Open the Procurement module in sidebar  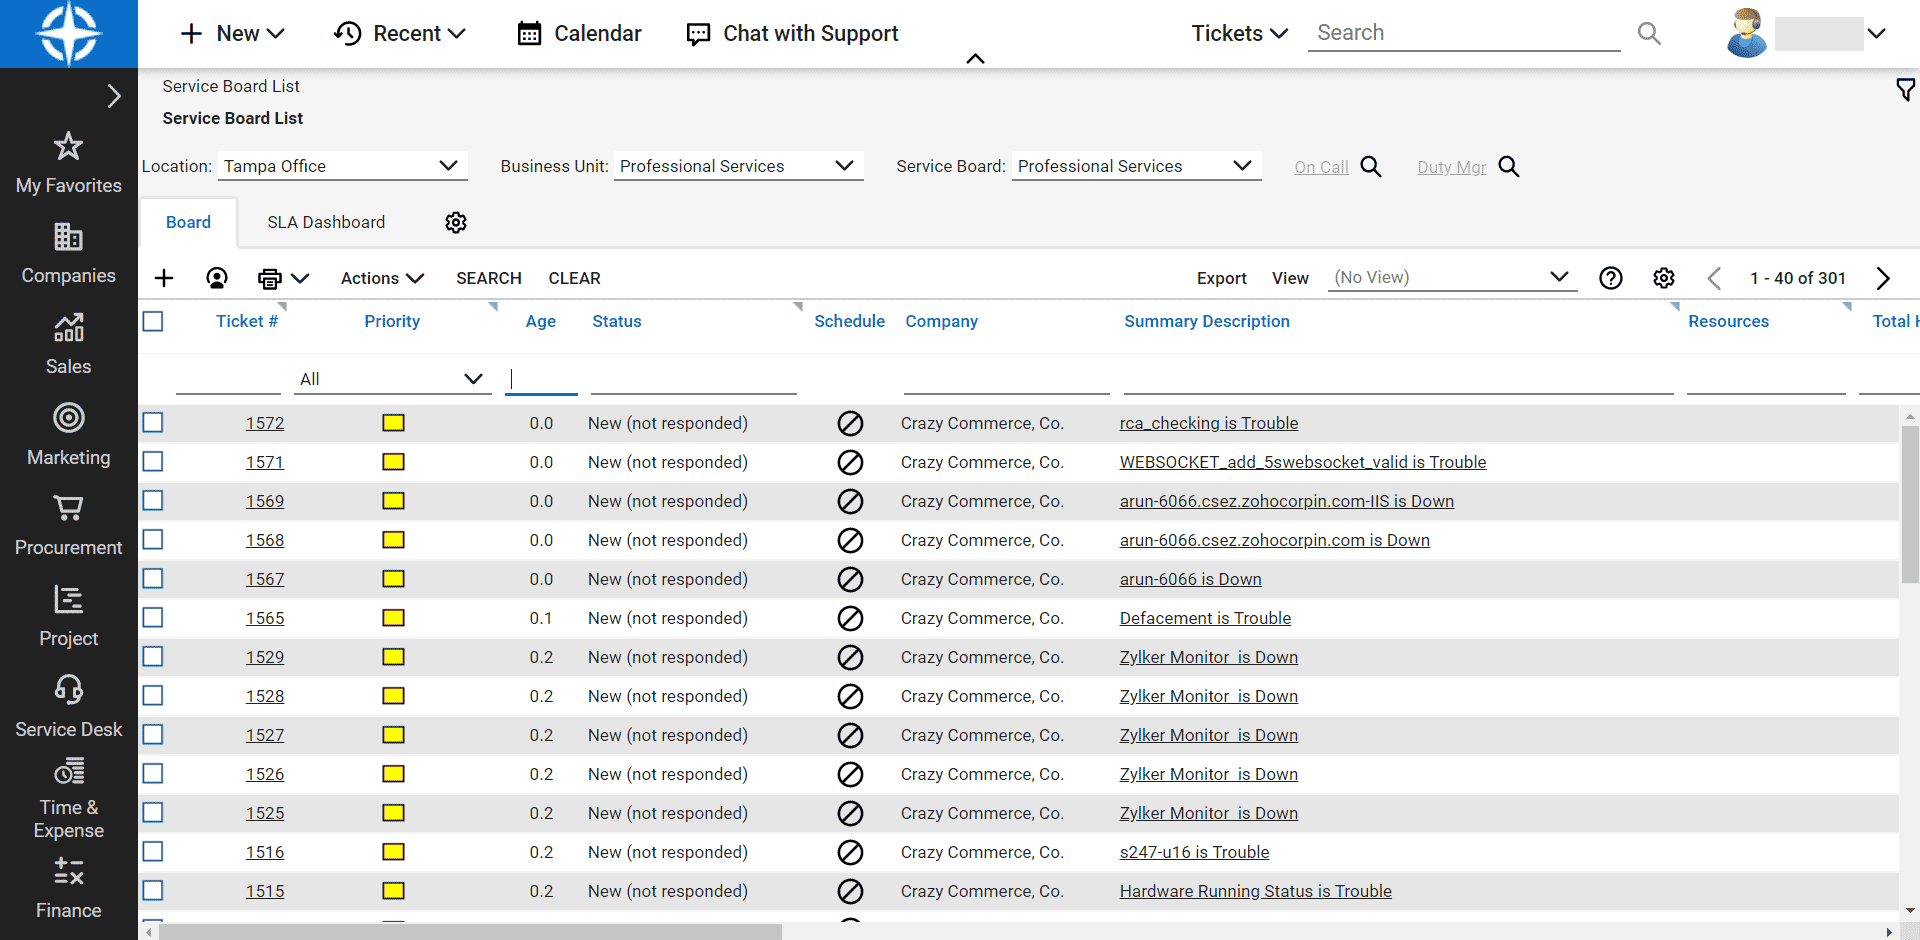click(x=68, y=525)
